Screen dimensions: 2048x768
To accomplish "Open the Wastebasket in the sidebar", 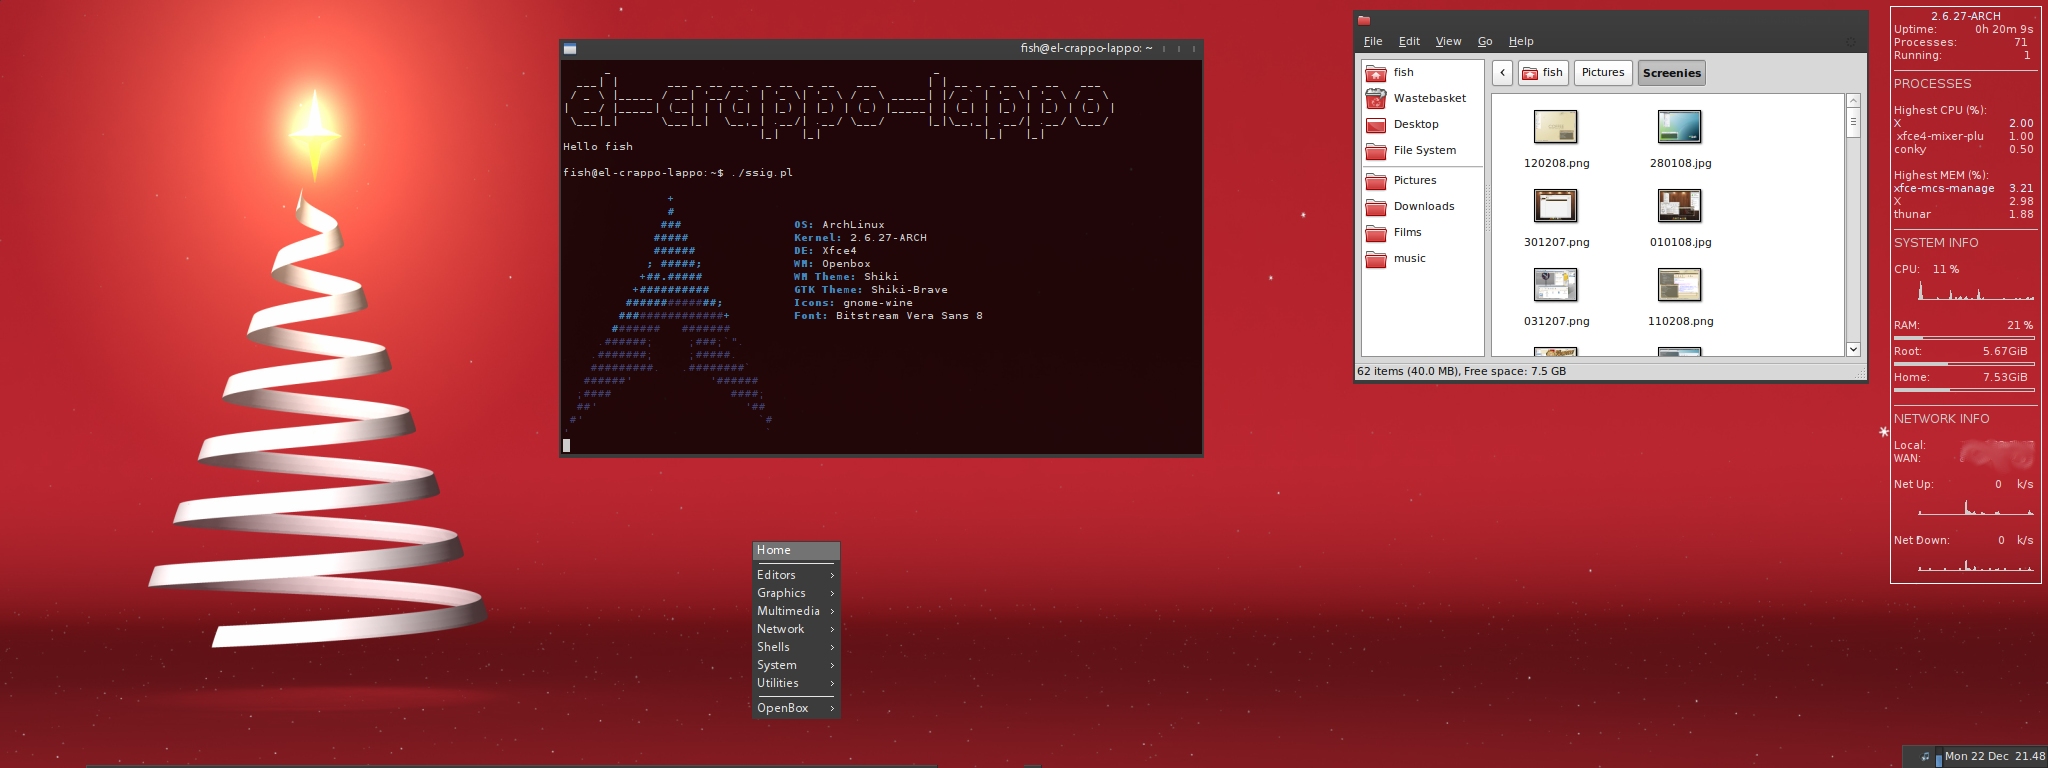I will pyautogui.click(x=1428, y=98).
